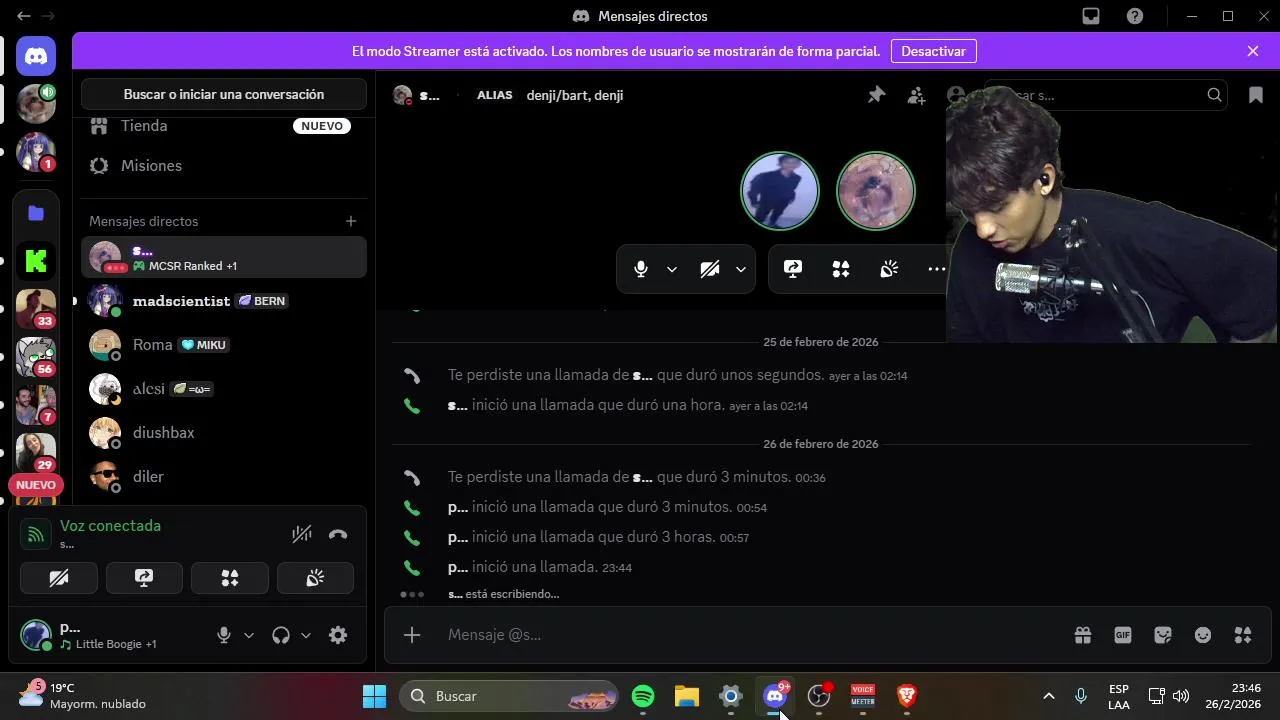The image size is (1280, 720).
Task: Open alesi direct message
Action: pos(224,389)
